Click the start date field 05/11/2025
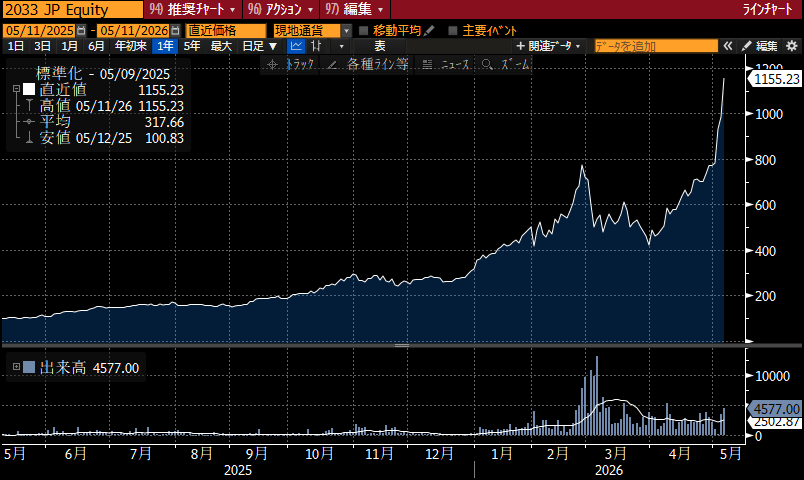 [x=39, y=31]
